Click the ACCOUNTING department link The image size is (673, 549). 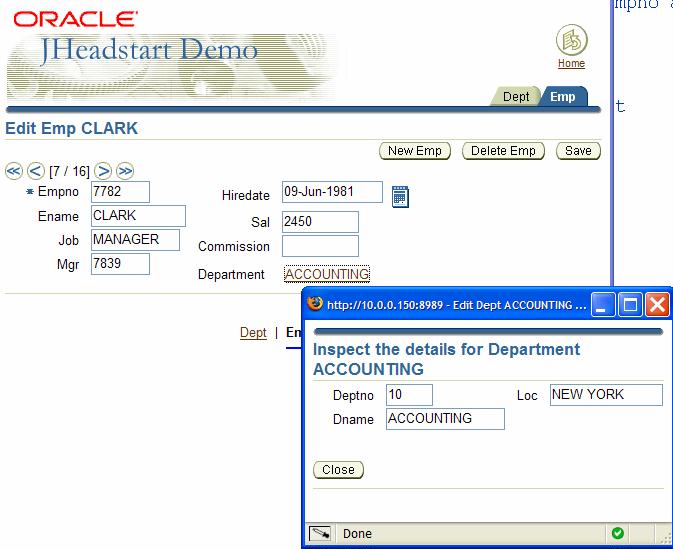pos(327,274)
